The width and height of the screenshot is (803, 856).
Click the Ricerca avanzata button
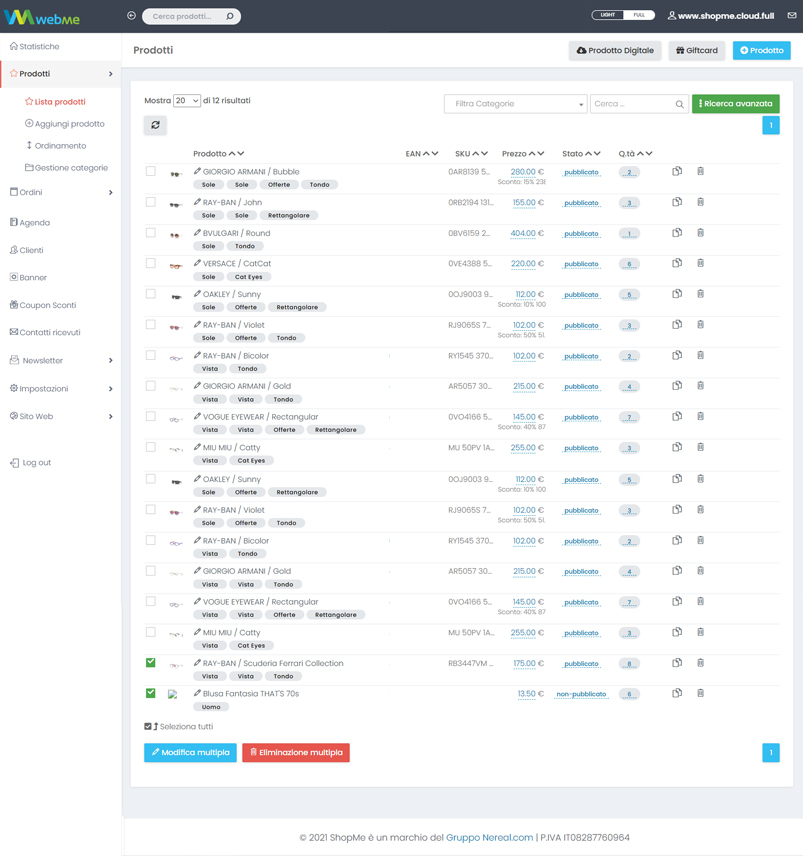[735, 104]
